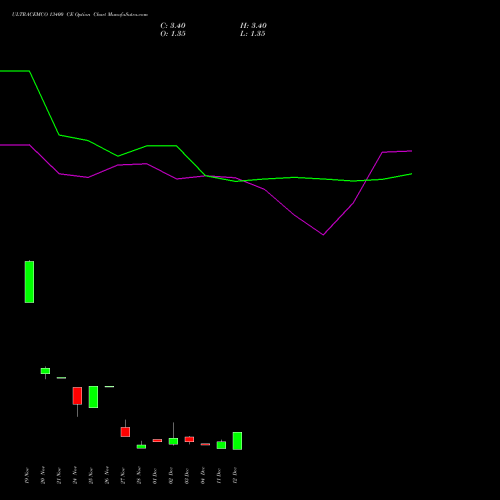The width and height of the screenshot is (500, 500).
Task: Click the last green candle above 12 Dec
Action: tap(237, 441)
